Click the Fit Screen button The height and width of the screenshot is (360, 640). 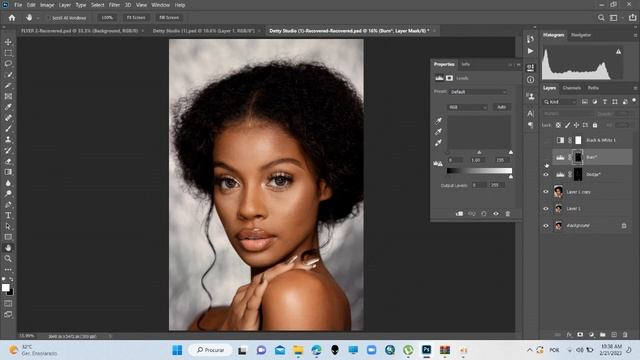click(x=136, y=18)
